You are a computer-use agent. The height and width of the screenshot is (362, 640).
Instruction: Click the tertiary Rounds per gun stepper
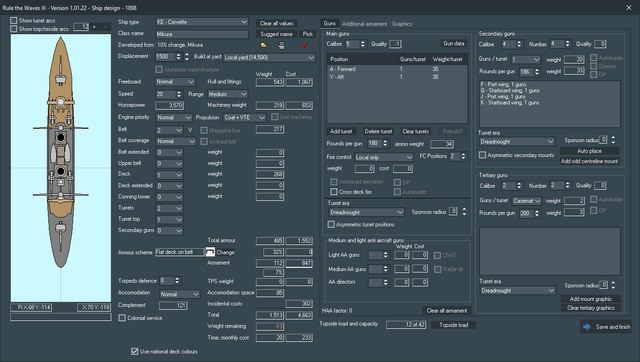[537, 213]
